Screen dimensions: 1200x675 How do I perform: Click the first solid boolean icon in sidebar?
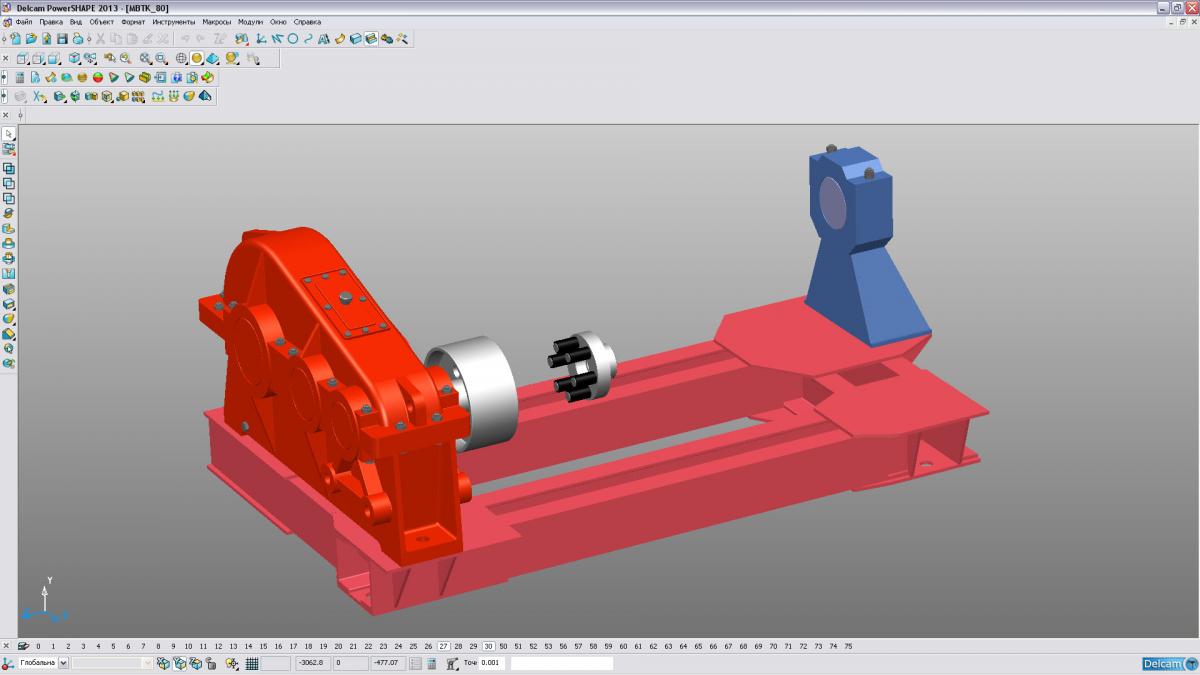tap(9, 168)
